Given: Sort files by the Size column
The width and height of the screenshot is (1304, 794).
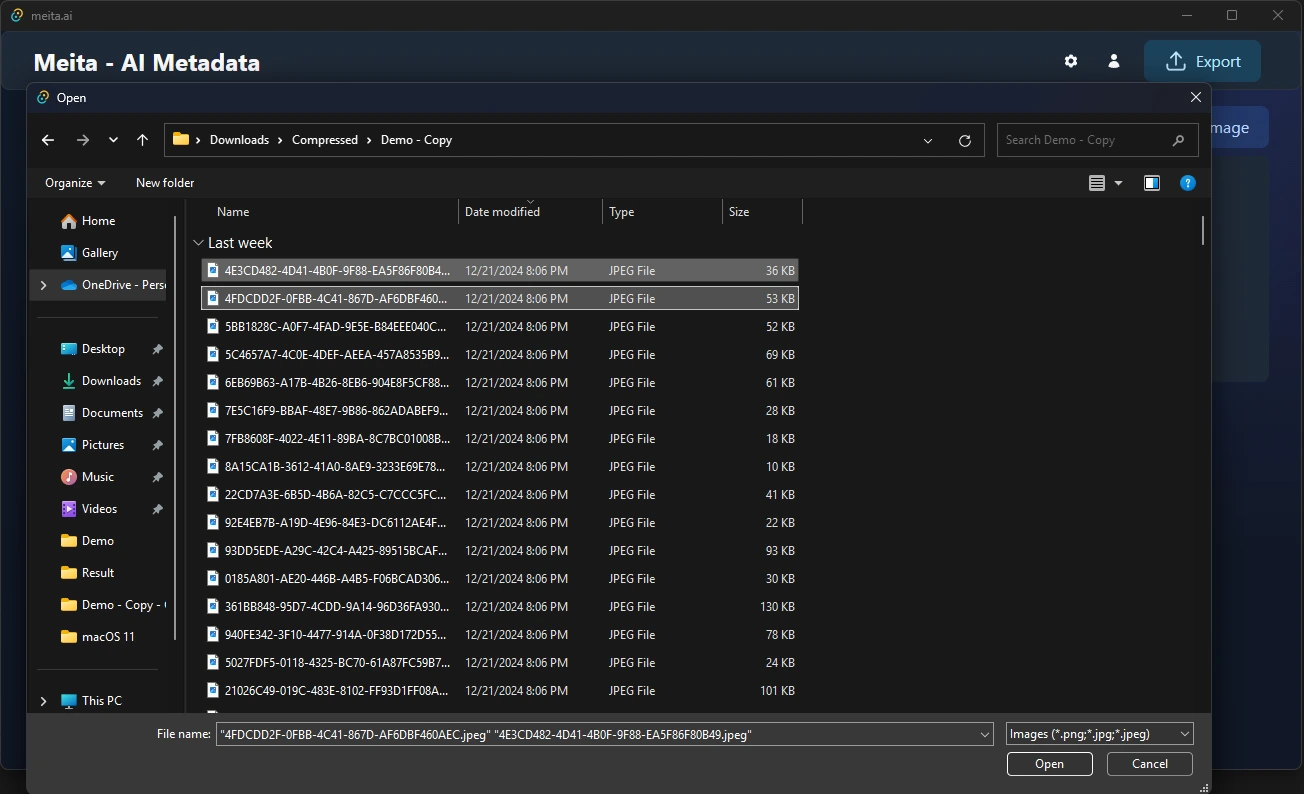Looking at the screenshot, I should point(739,212).
